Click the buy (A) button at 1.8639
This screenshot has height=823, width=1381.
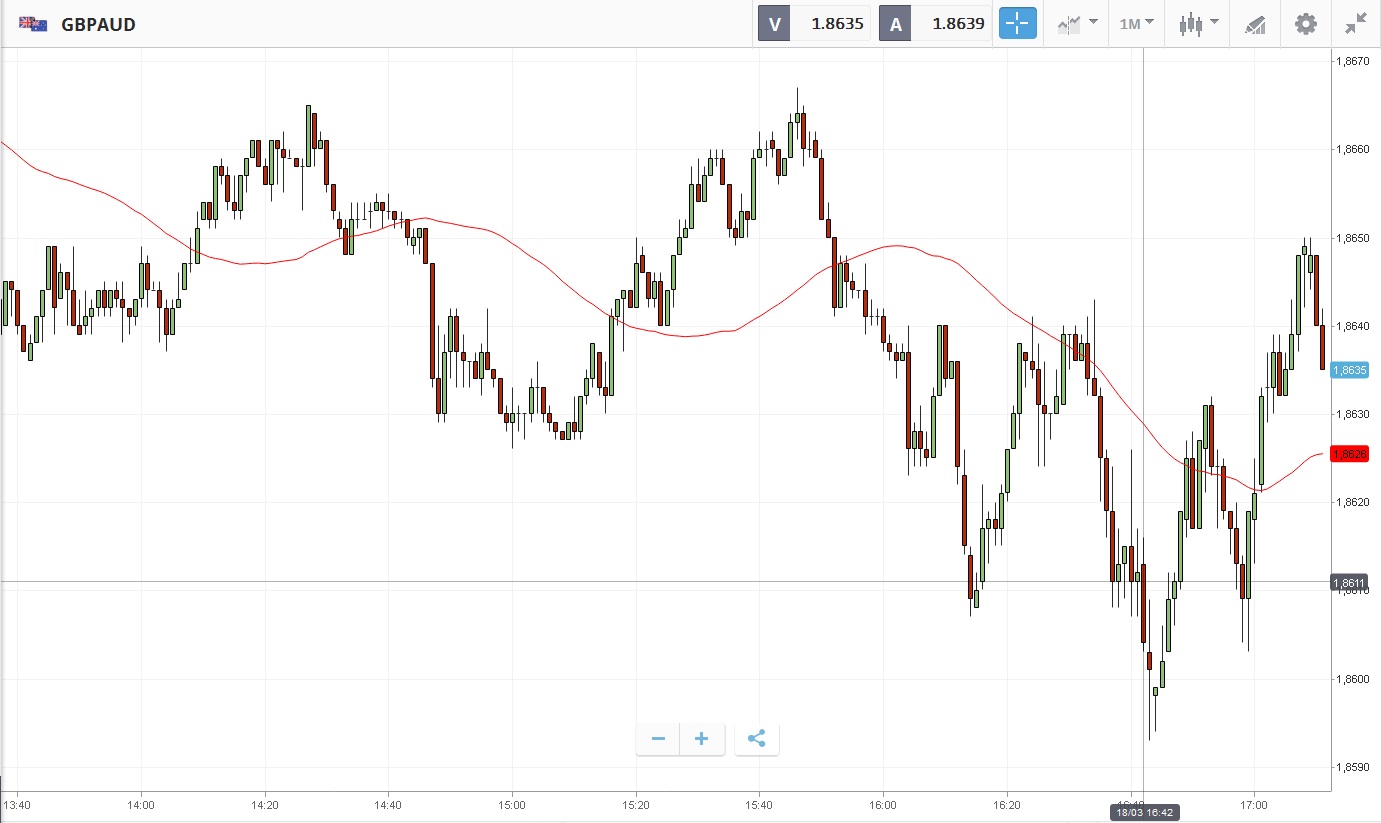pos(935,24)
